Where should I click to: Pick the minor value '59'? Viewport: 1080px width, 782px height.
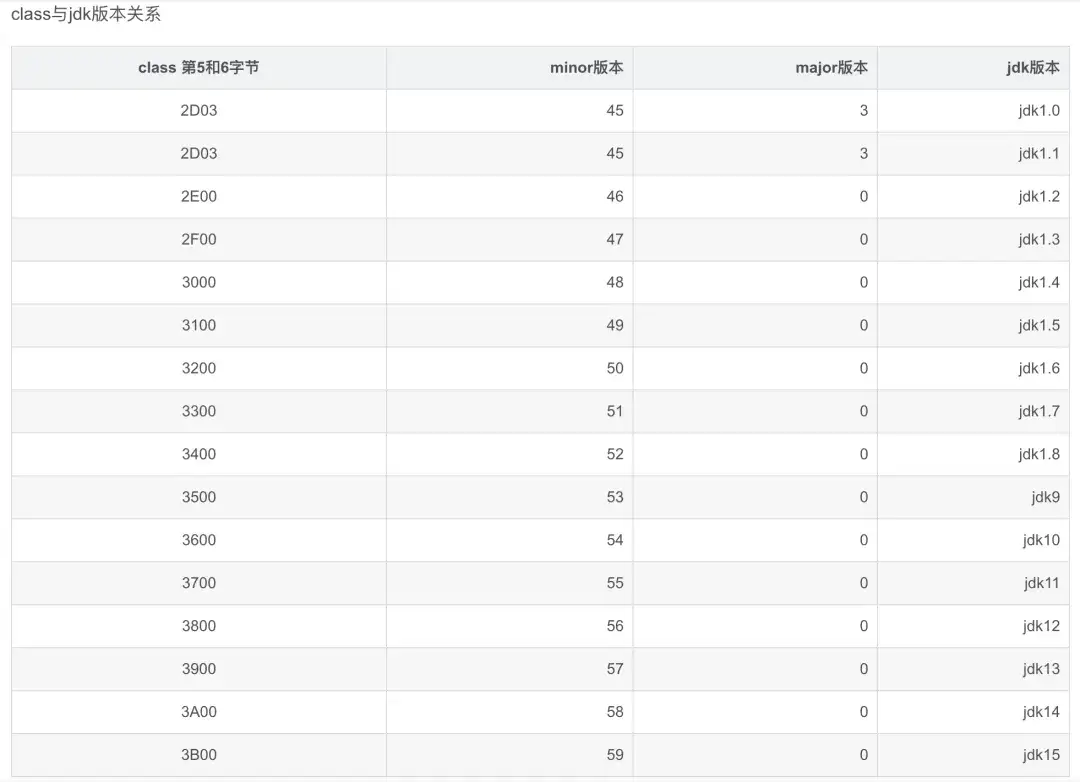(615, 755)
